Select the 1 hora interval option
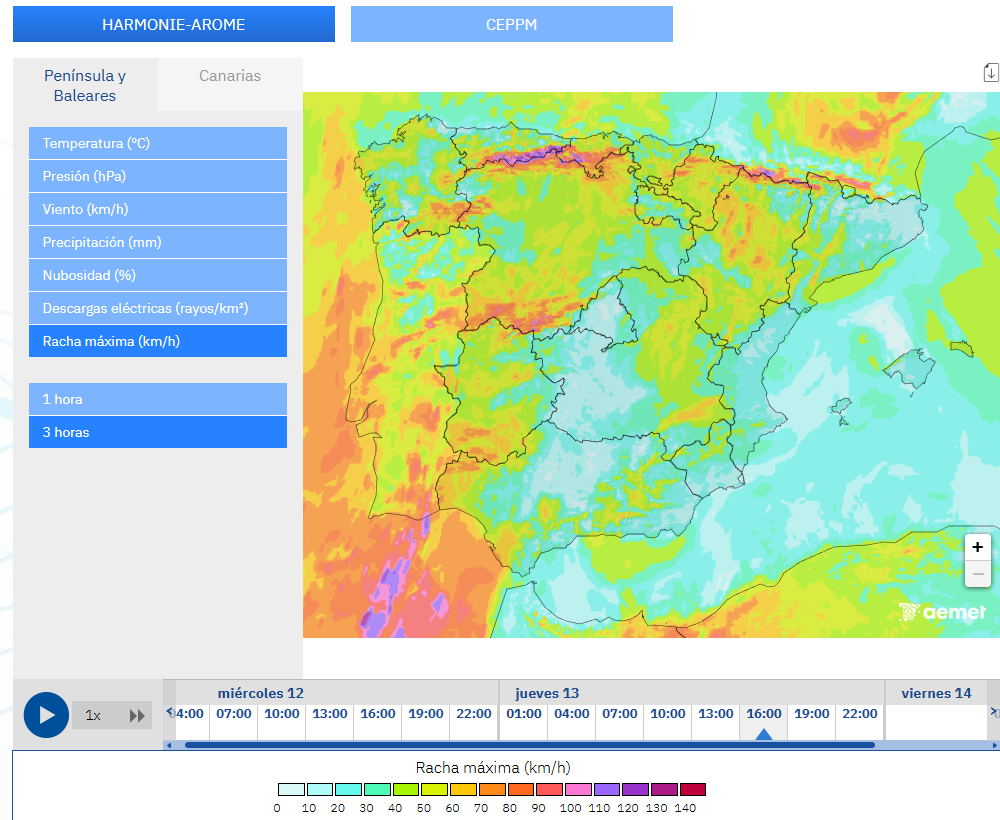 tap(158, 399)
